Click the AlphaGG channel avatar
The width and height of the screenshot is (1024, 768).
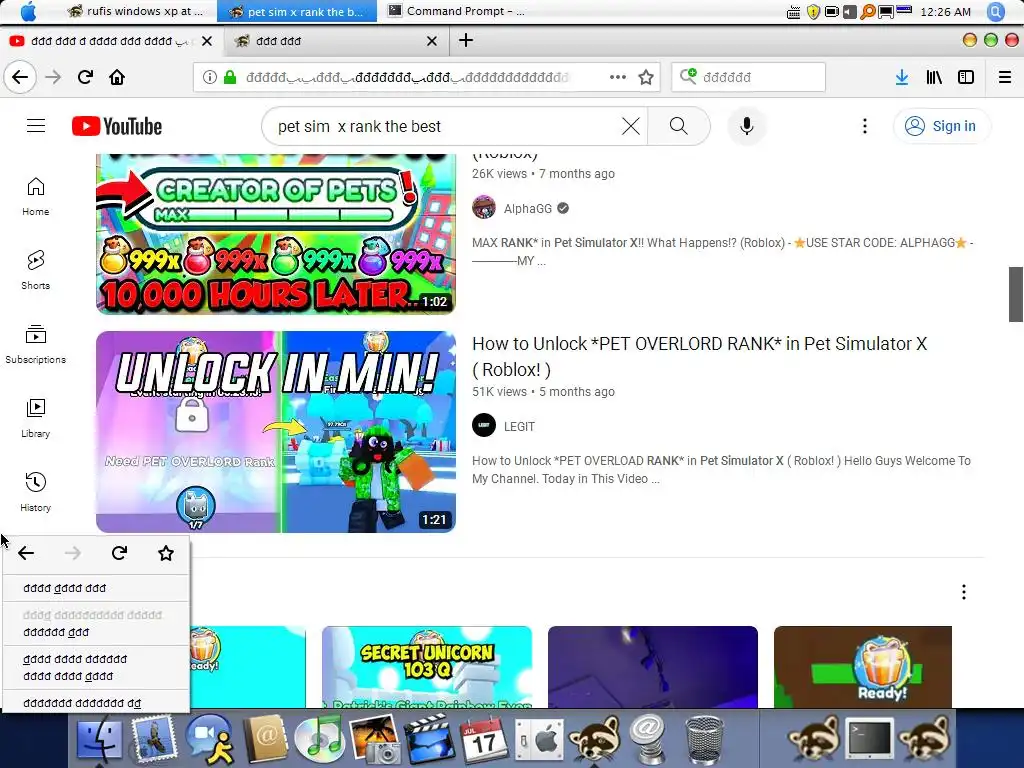point(484,208)
